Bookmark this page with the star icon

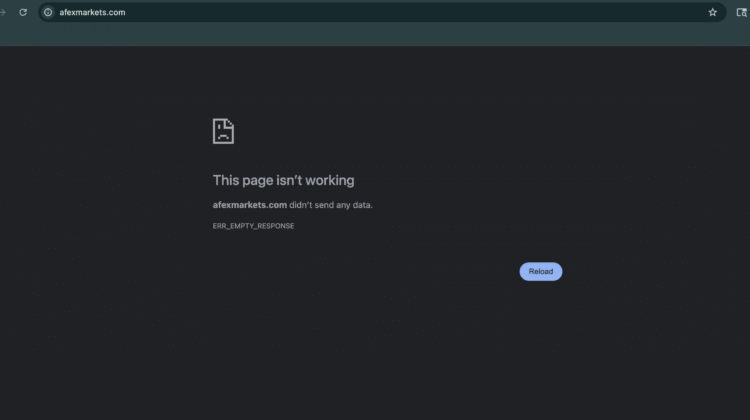tap(712, 12)
